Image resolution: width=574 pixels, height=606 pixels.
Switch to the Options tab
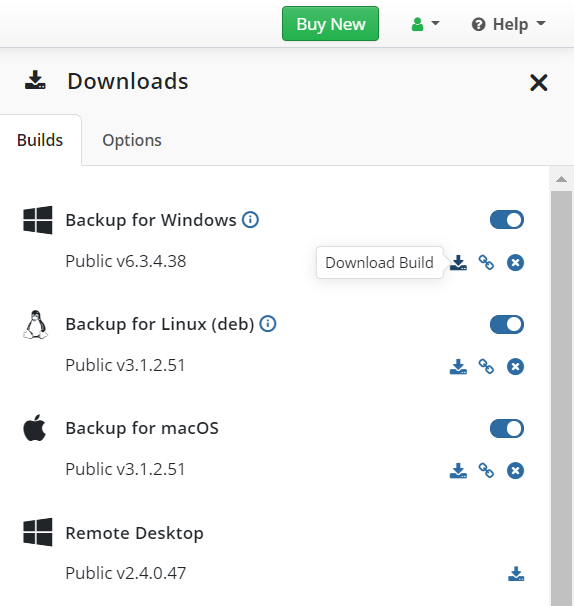click(x=132, y=140)
